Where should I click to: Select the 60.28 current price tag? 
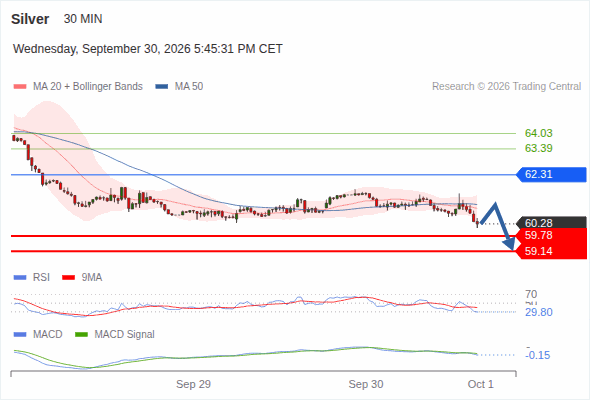pos(551,223)
